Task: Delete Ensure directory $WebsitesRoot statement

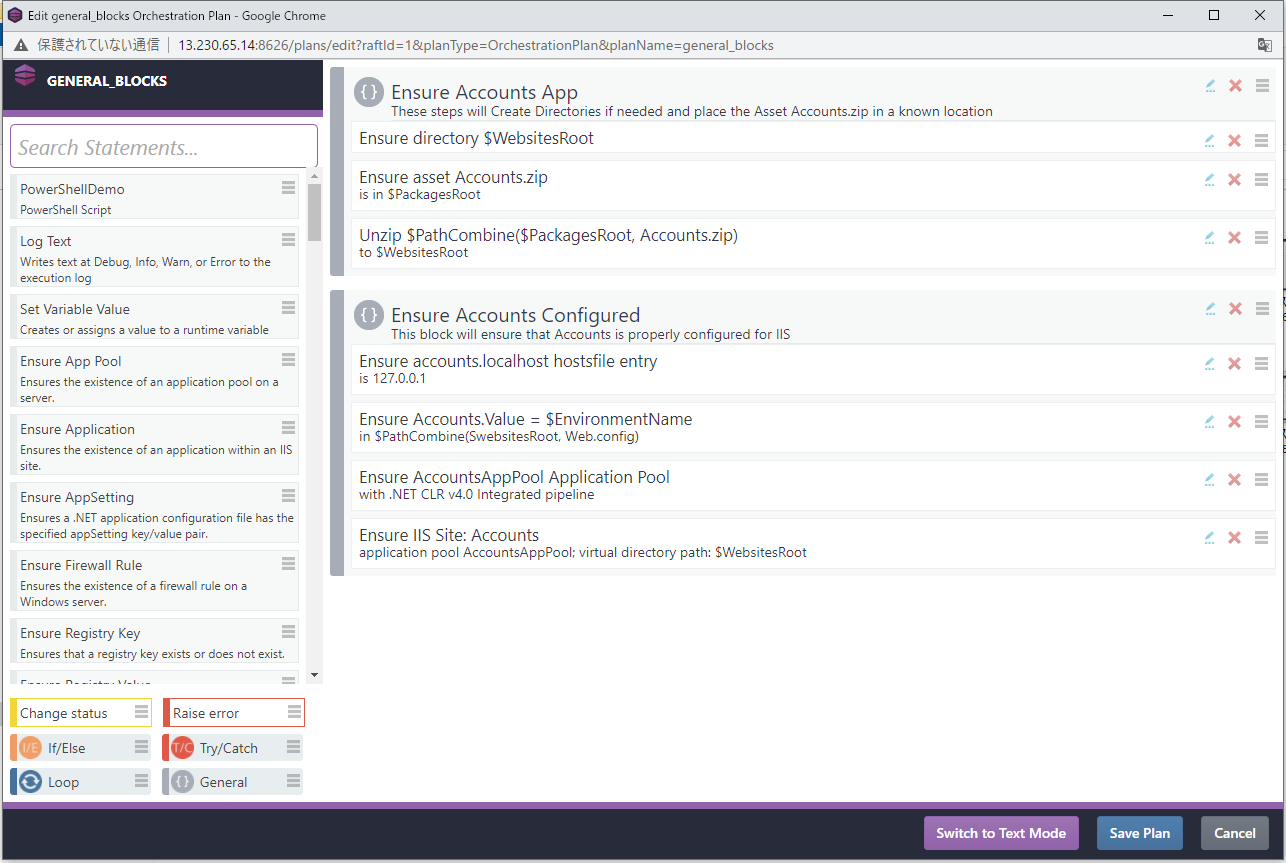Action: pos(1235,141)
